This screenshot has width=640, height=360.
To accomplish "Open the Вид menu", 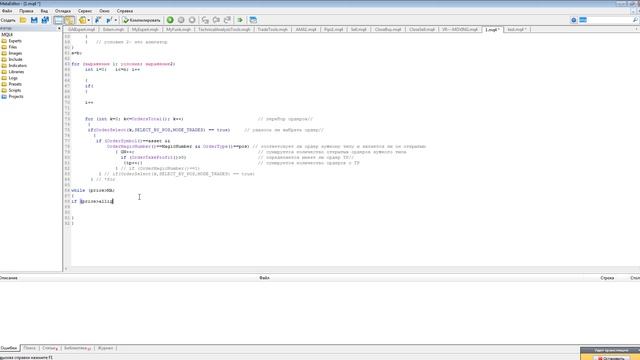I will click(x=44, y=11).
